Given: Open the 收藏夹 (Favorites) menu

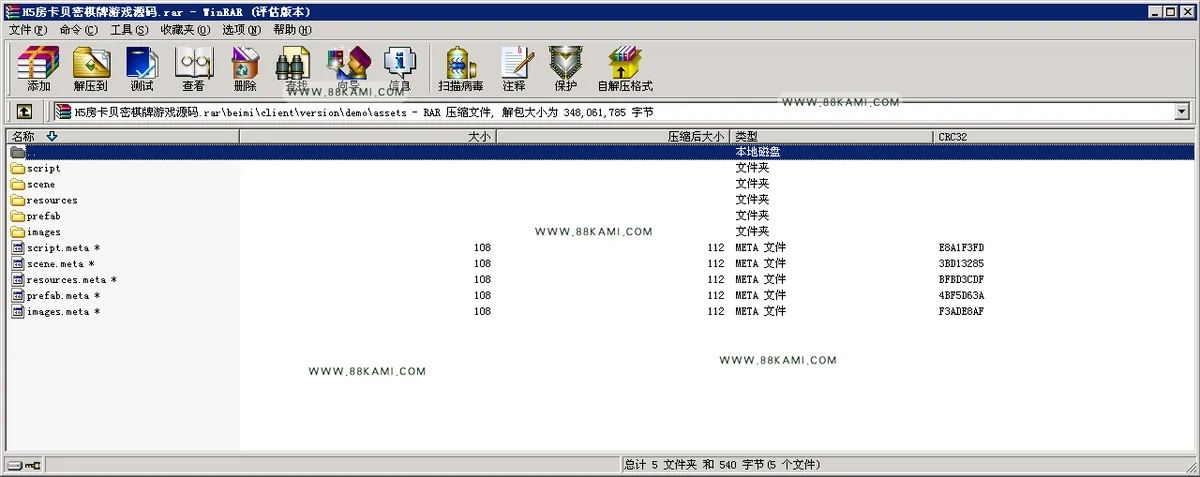Looking at the screenshot, I should [185, 30].
